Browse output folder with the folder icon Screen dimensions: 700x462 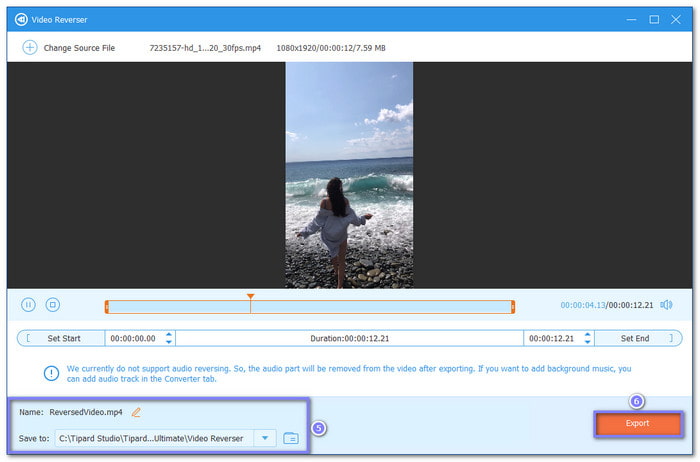[291, 438]
